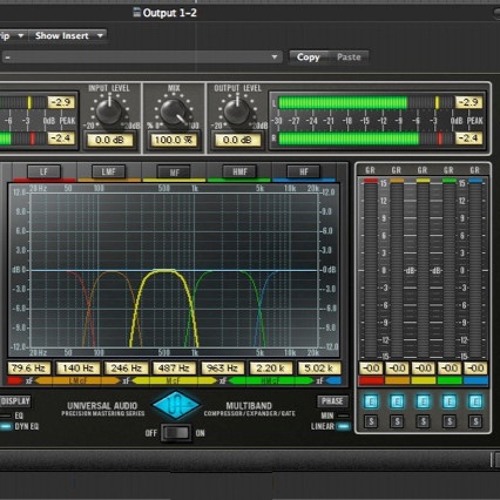
Task: Solo the band under the green GR column
Action: [x=450, y=422]
